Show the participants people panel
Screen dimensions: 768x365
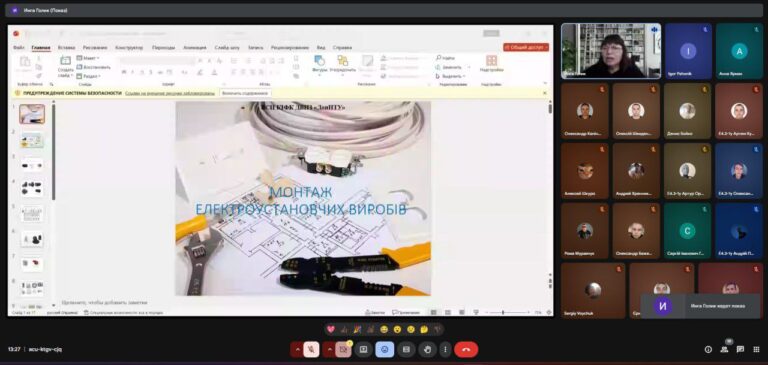tap(724, 349)
